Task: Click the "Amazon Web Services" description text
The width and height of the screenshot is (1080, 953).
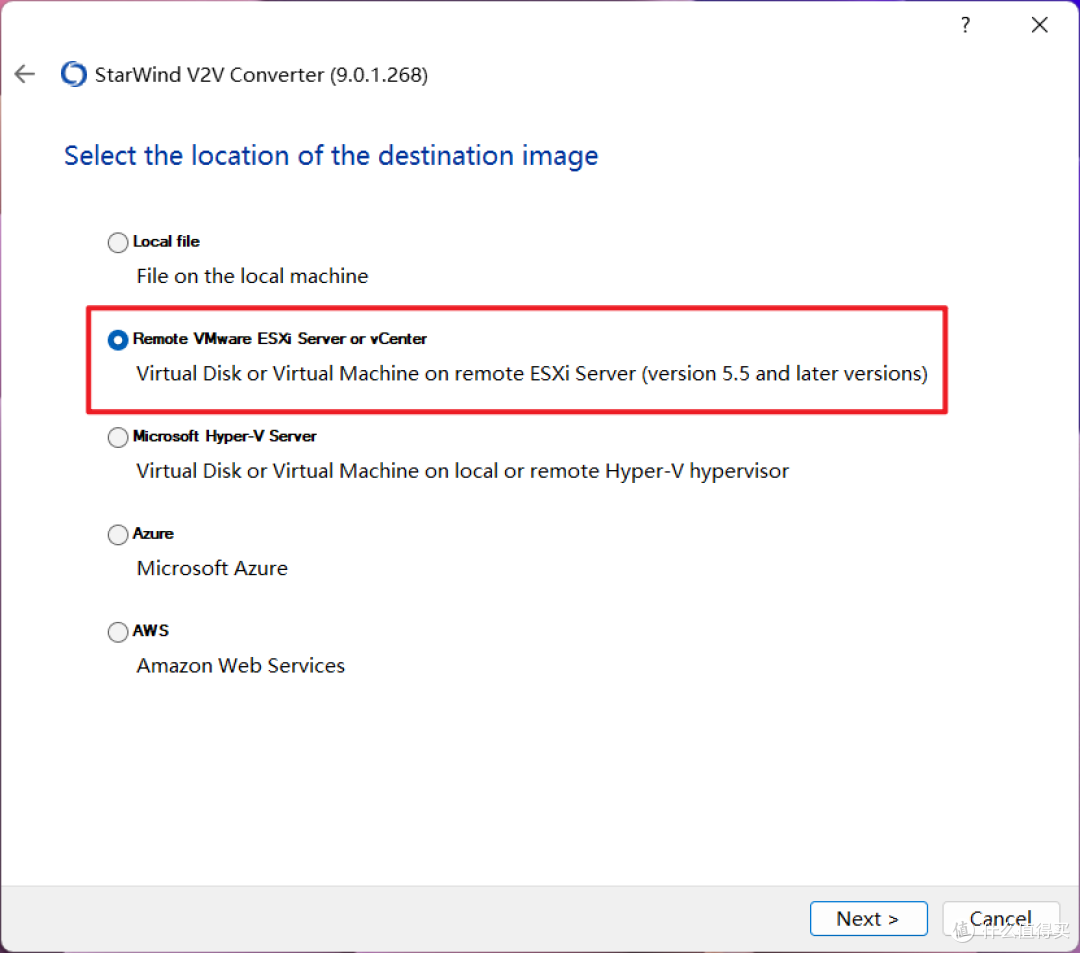Action: pos(241,666)
